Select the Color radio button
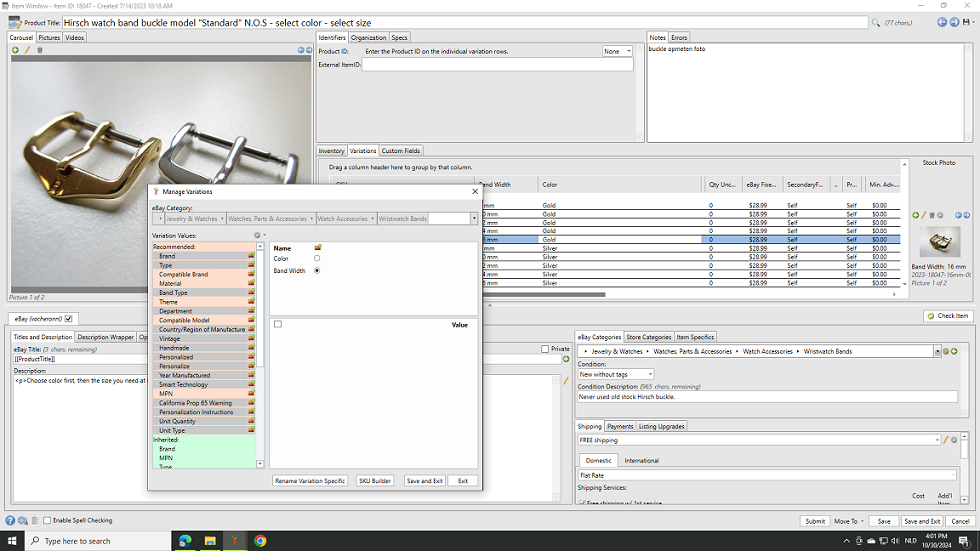980x551 pixels. tap(317, 259)
